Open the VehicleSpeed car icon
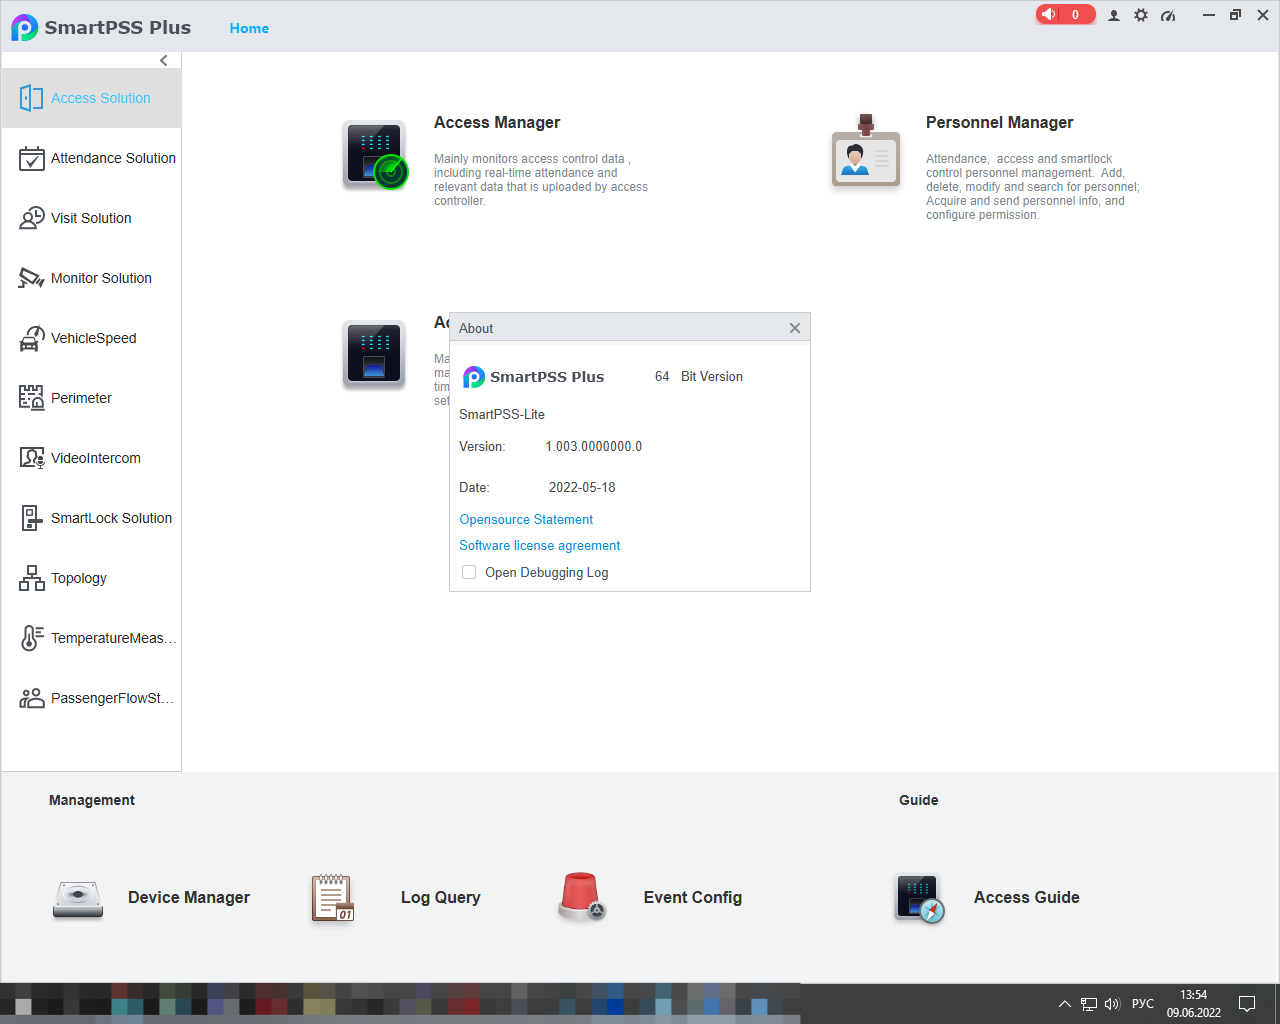1280x1024 pixels. [31, 338]
